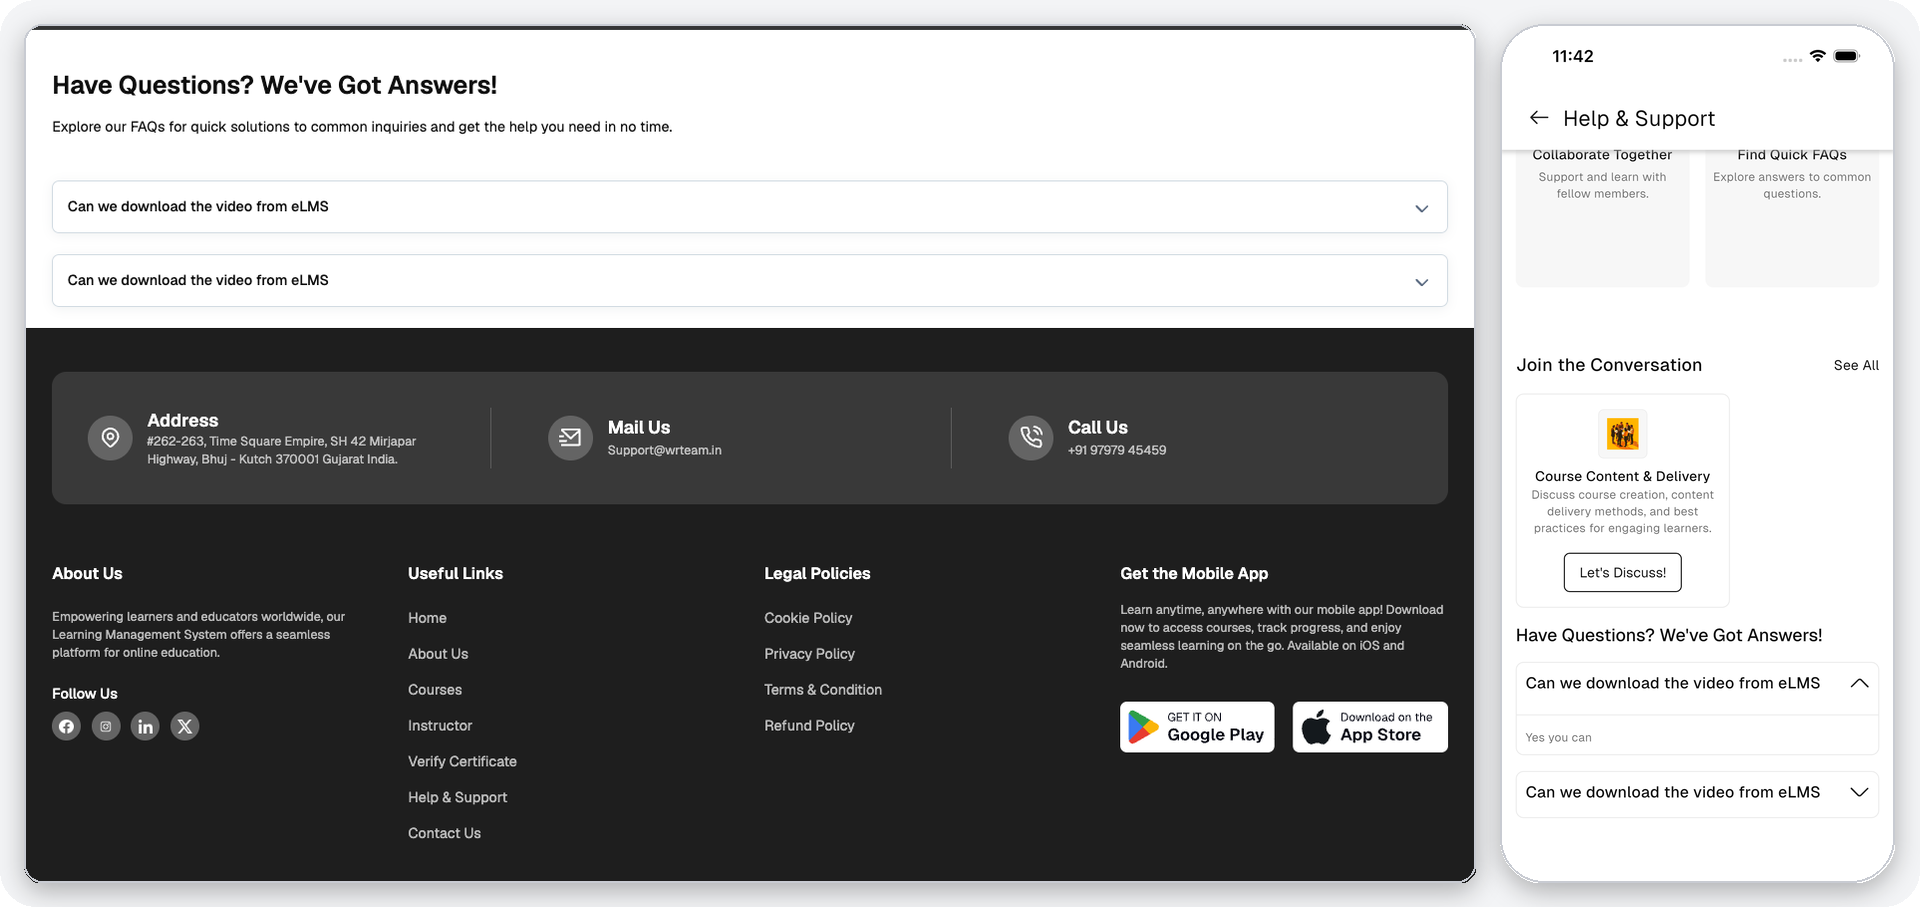Expand the first desktop FAQ chevron
1920x907 pixels.
pyautogui.click(x=1421, y=208)
